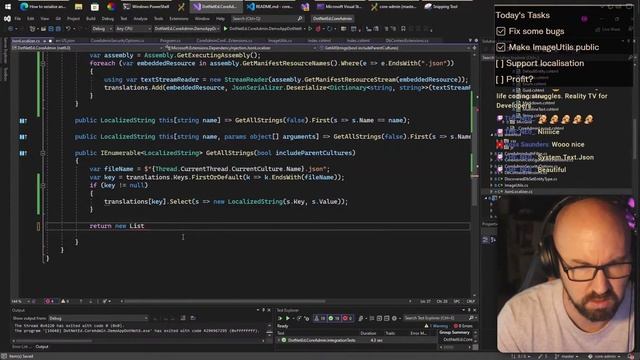Toggle the failed tests filter
This screenshot has height=360, width=640.
(347, 318)
